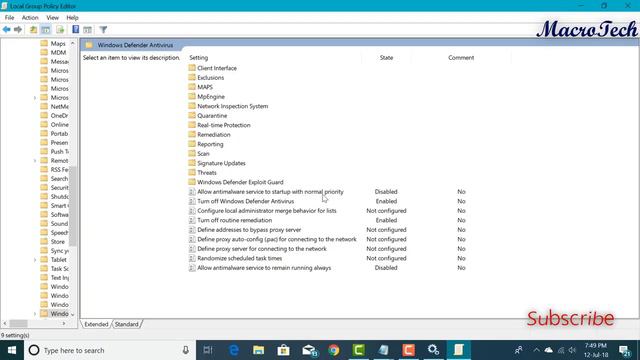Viewport: 640px width, 360px height.
Task: Click the Back arrow in the toolbar
Action: (7, 29)
